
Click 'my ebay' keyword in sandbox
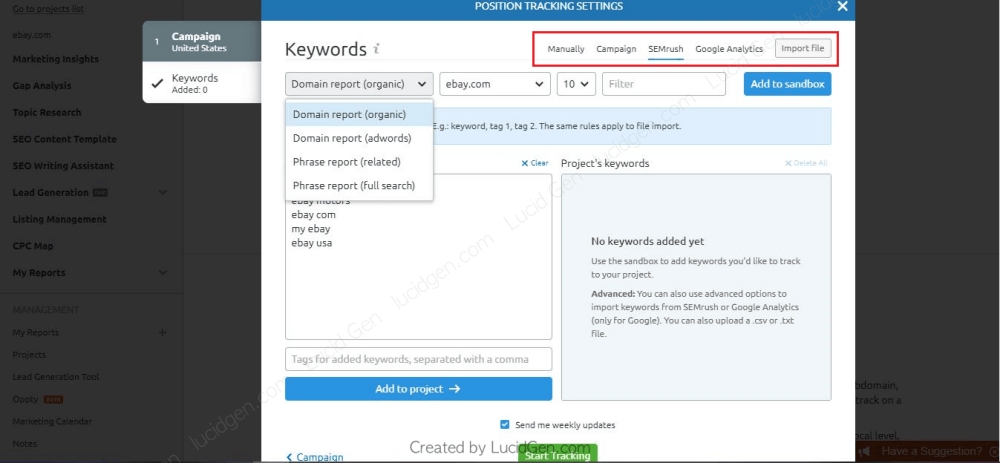311,229
